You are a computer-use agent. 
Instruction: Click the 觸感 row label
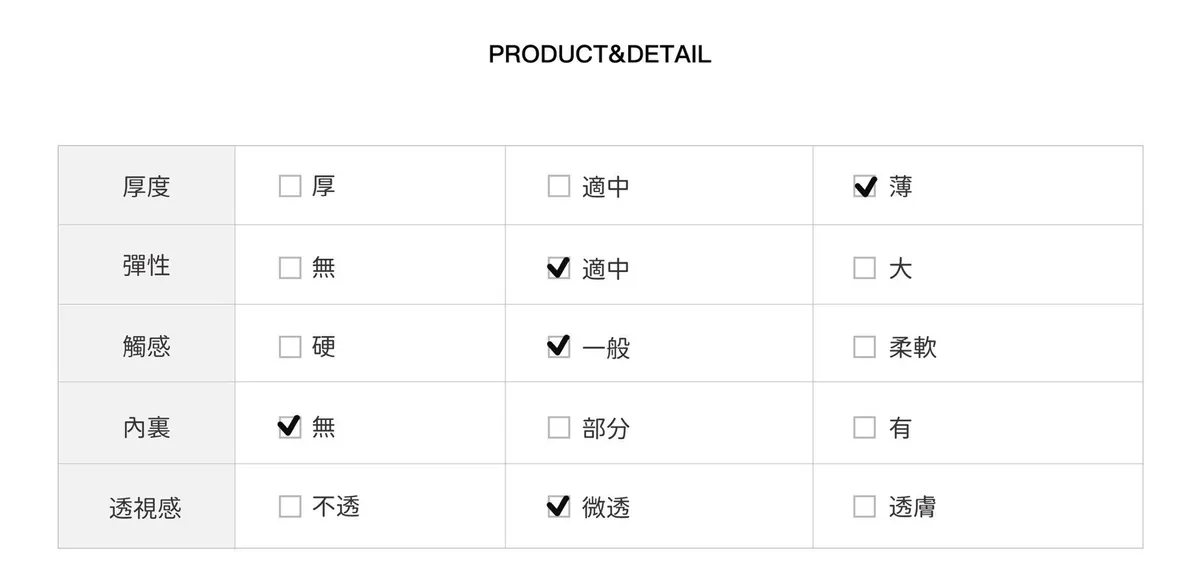146,346
